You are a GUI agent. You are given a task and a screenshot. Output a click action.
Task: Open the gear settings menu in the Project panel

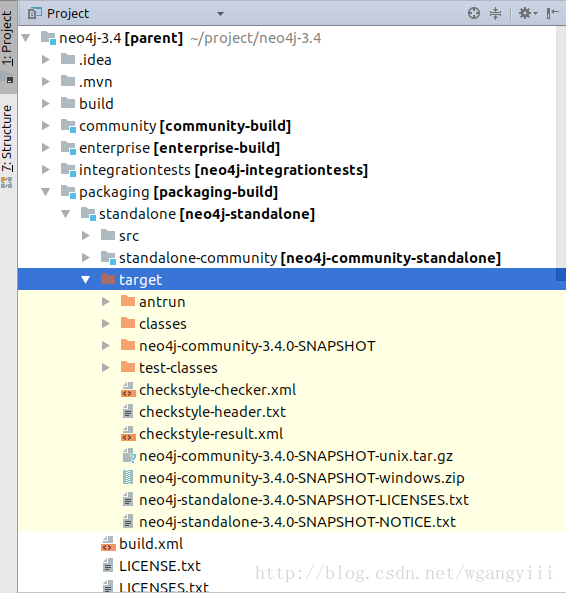528,13
